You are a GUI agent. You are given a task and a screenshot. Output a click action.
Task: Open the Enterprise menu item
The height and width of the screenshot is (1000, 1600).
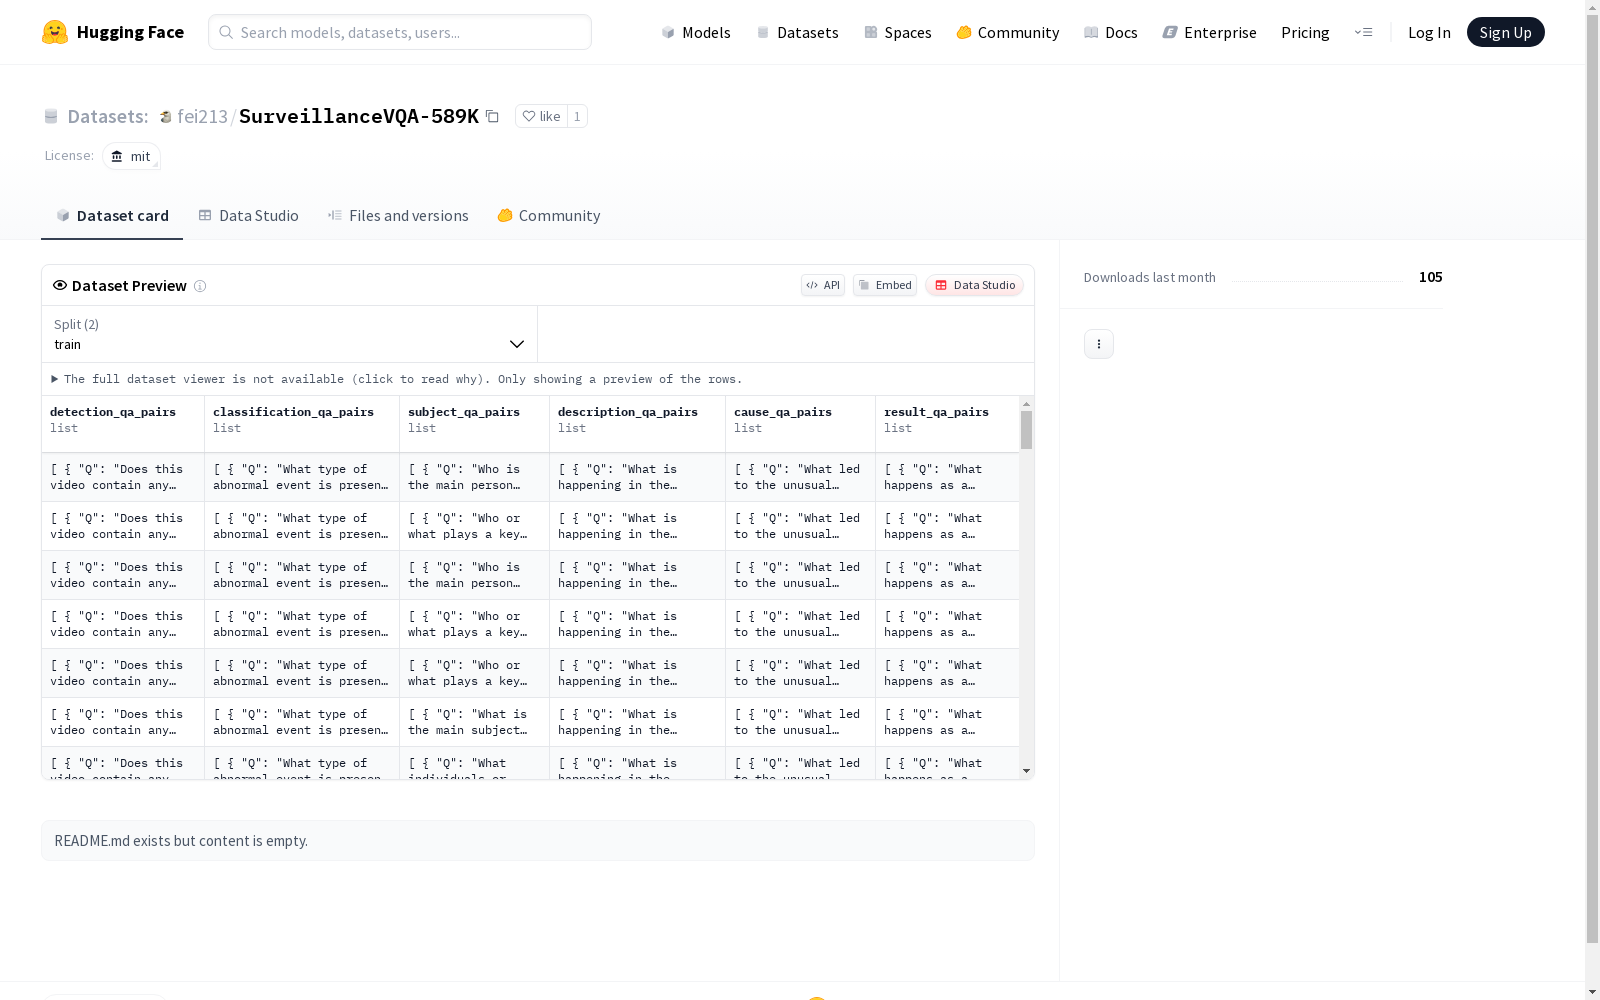tap(1209, 32)
